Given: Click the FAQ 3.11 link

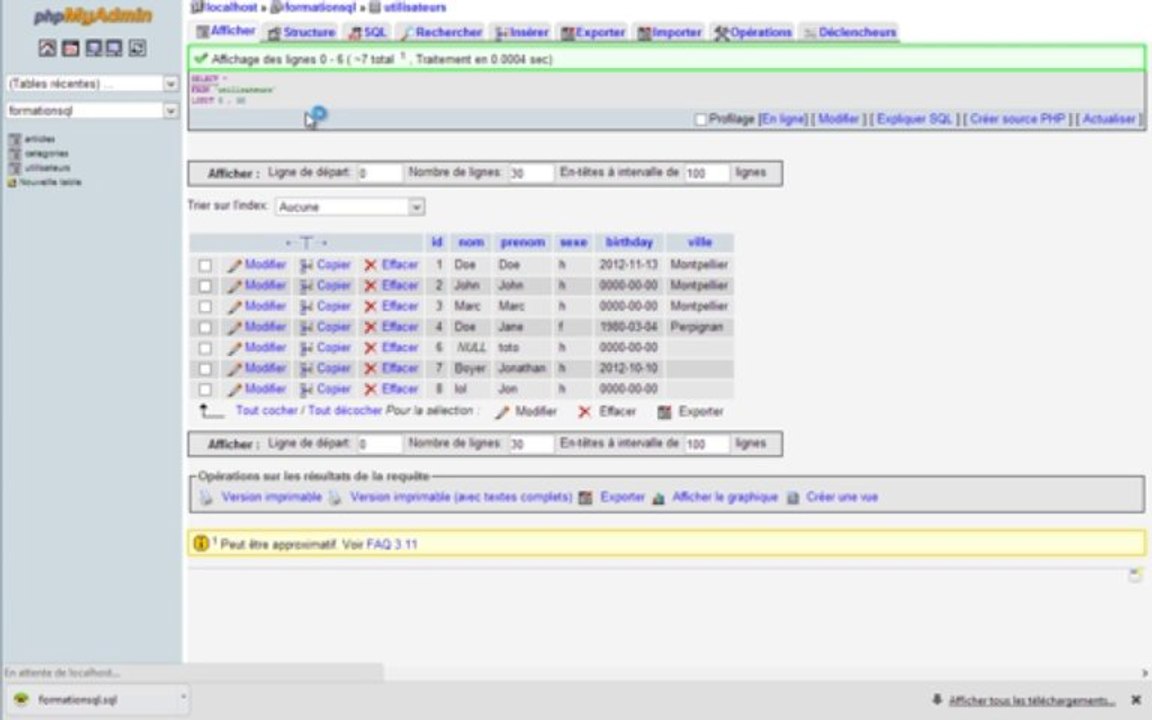Looking at the screenshot, I should tap(392, 544).
